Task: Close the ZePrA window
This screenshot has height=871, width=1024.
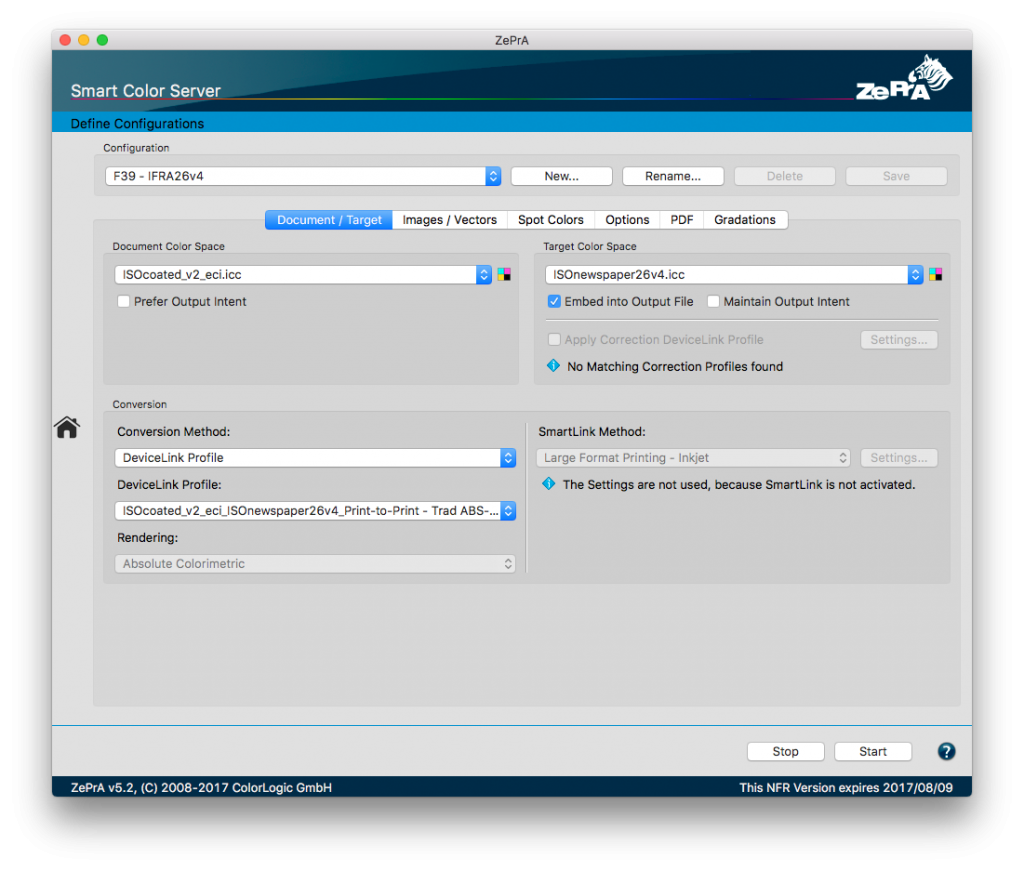Action: [x=65, y=40]
